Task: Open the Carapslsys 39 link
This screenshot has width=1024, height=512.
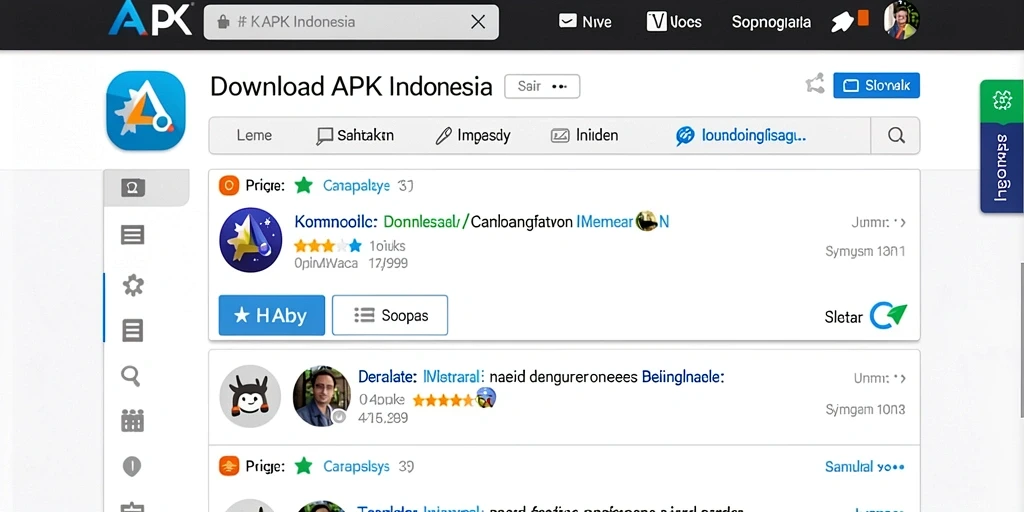Action: click(369, 466)
